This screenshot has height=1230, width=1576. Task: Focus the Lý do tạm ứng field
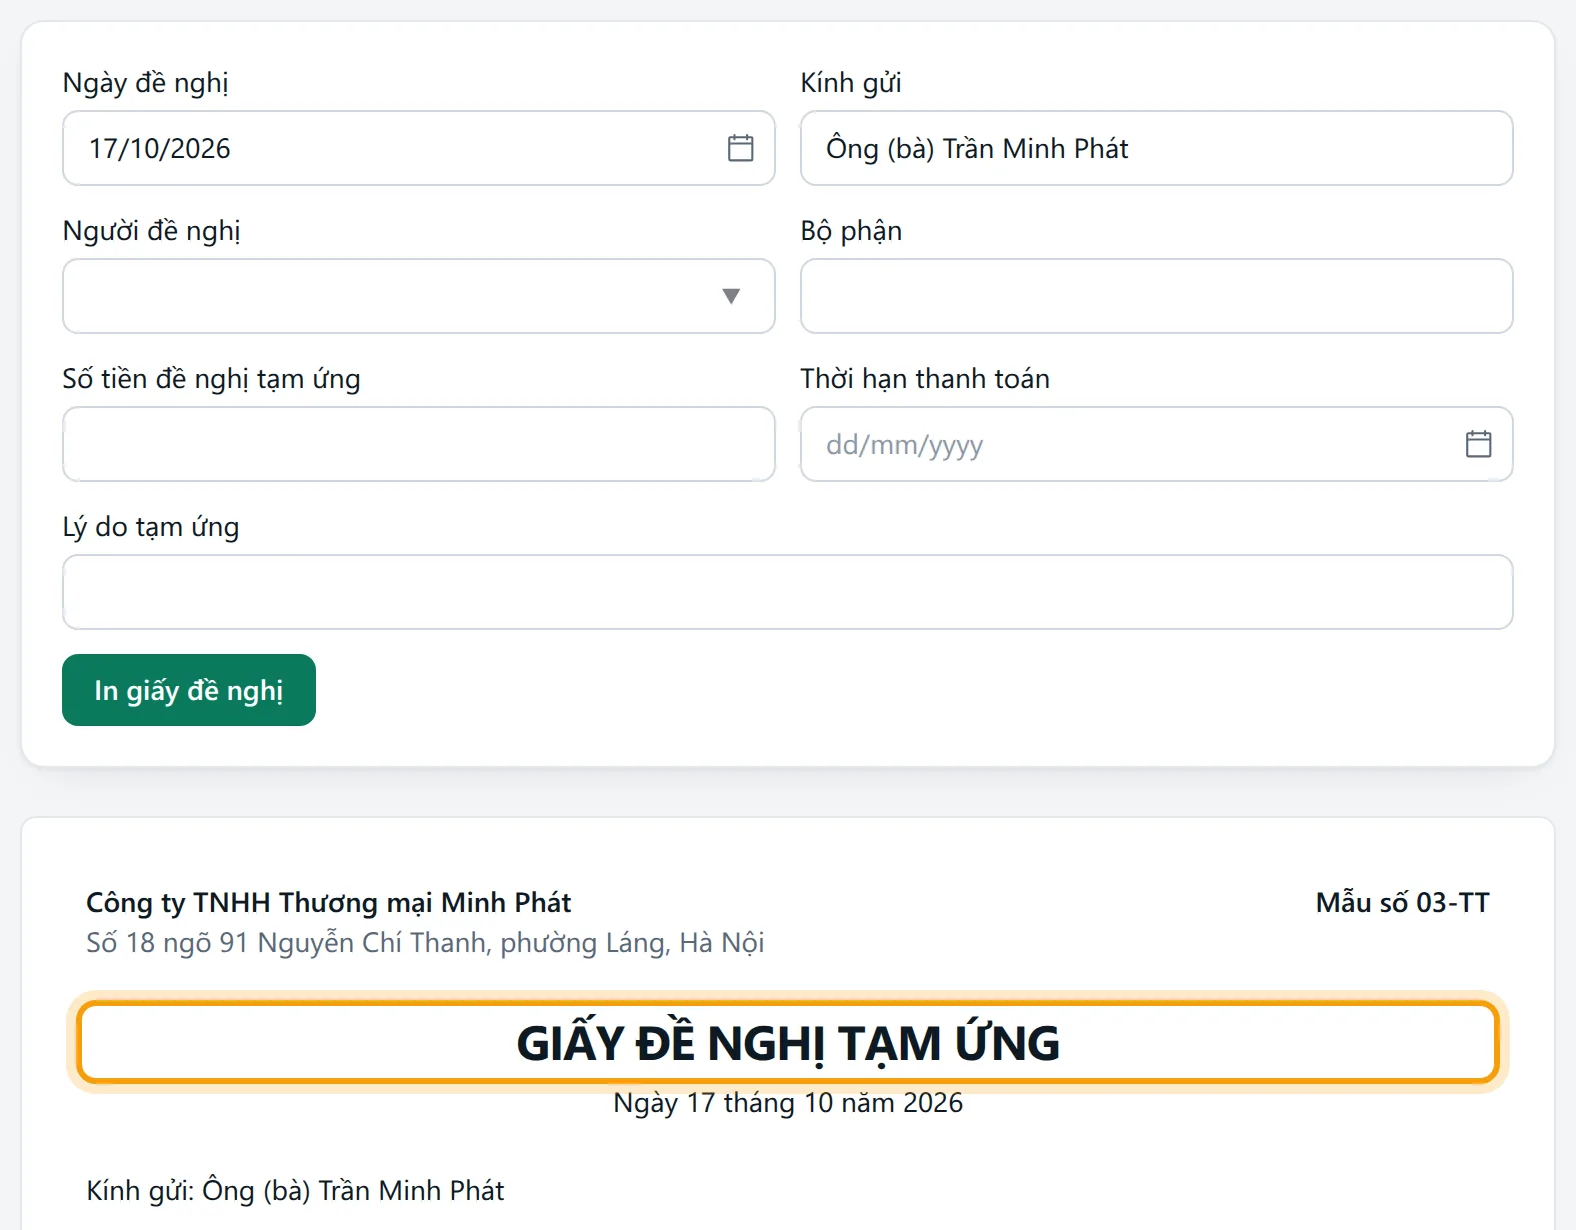pyautogui.click(x=788, y=592)
